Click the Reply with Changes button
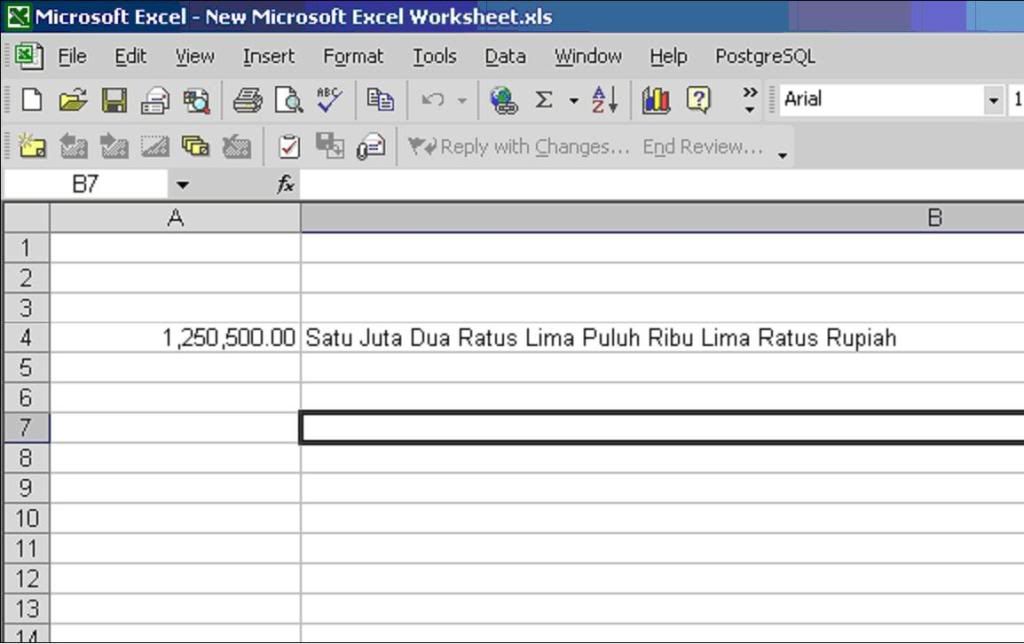Image resolution: width=1024 pixels, height=644 pixels. click(520, 147)
